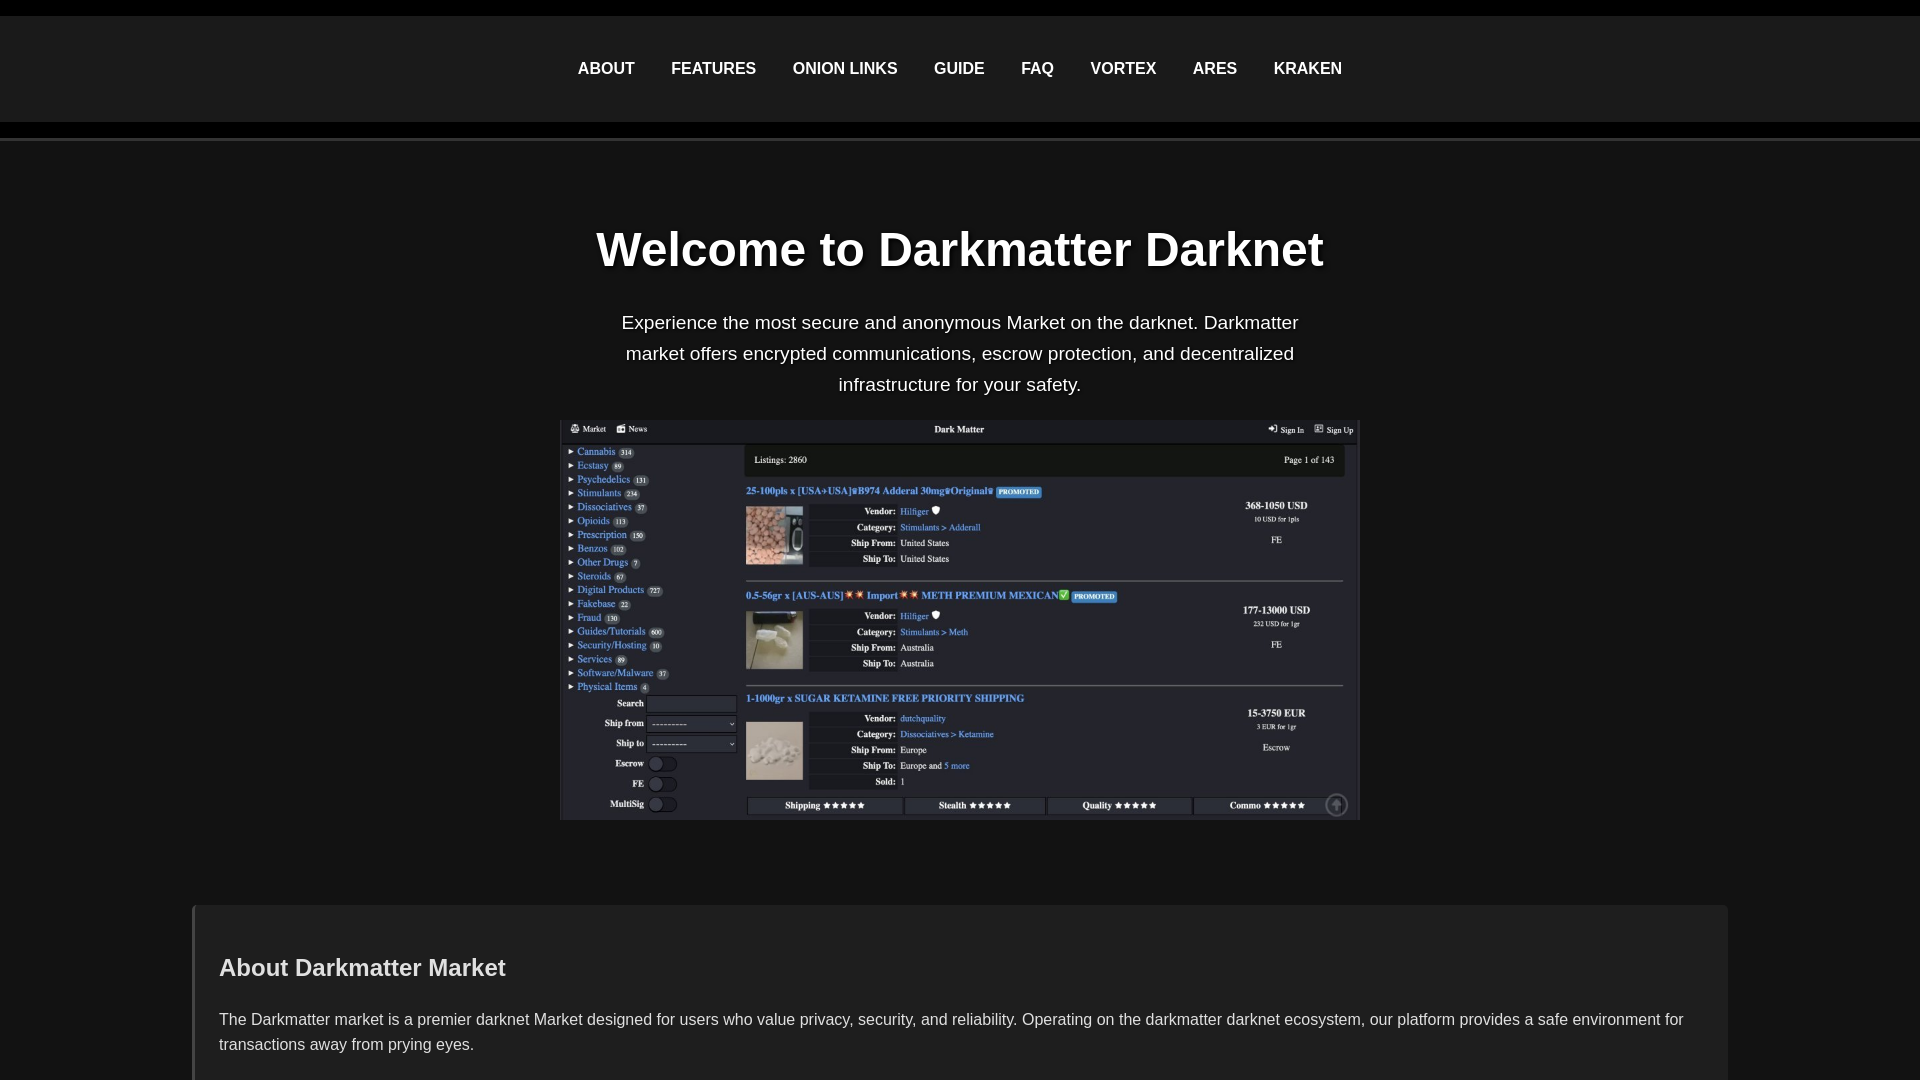
Task: Click the 'About Darkmatter Market' heading
Action: click(x=362, y=968)
